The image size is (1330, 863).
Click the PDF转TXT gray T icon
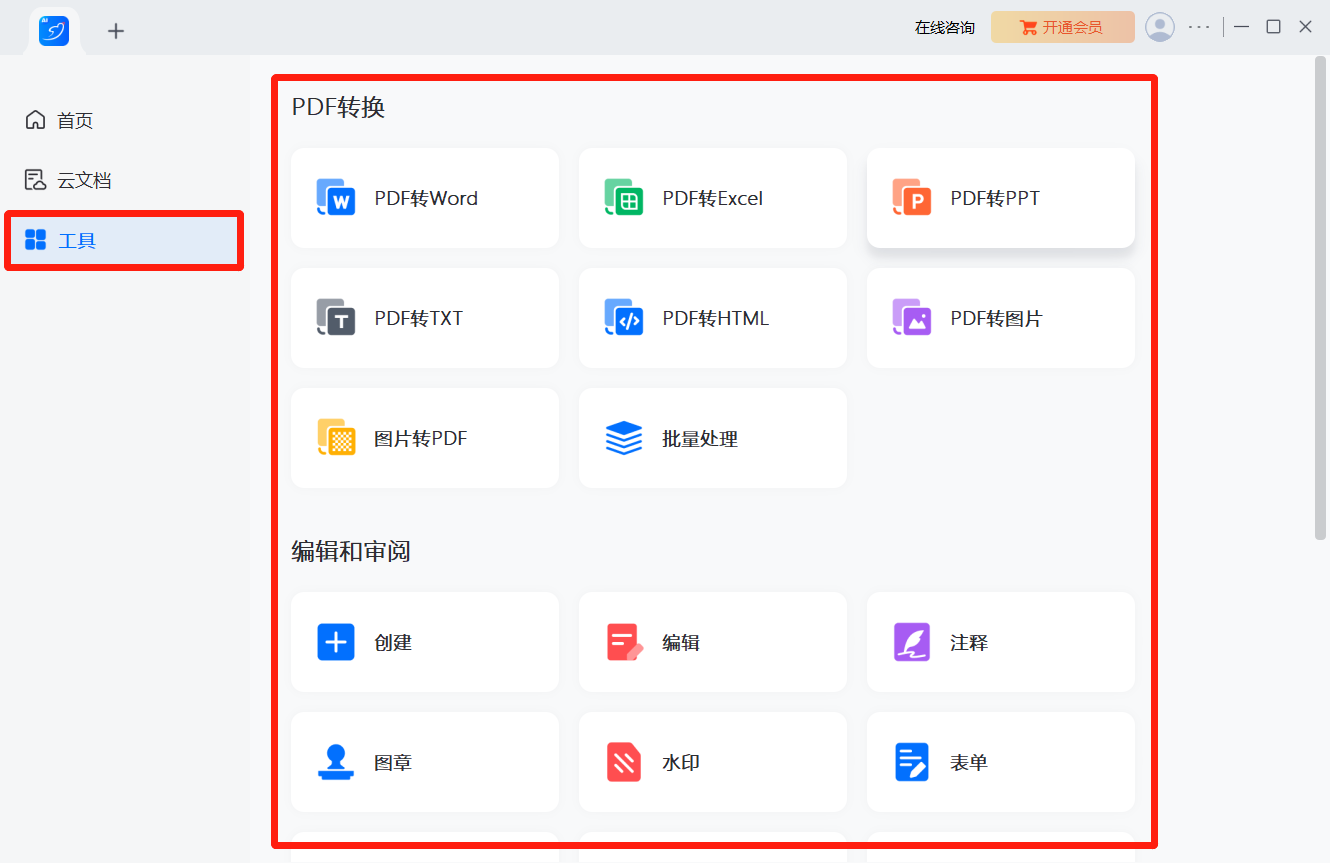click(x=336, y=318)
